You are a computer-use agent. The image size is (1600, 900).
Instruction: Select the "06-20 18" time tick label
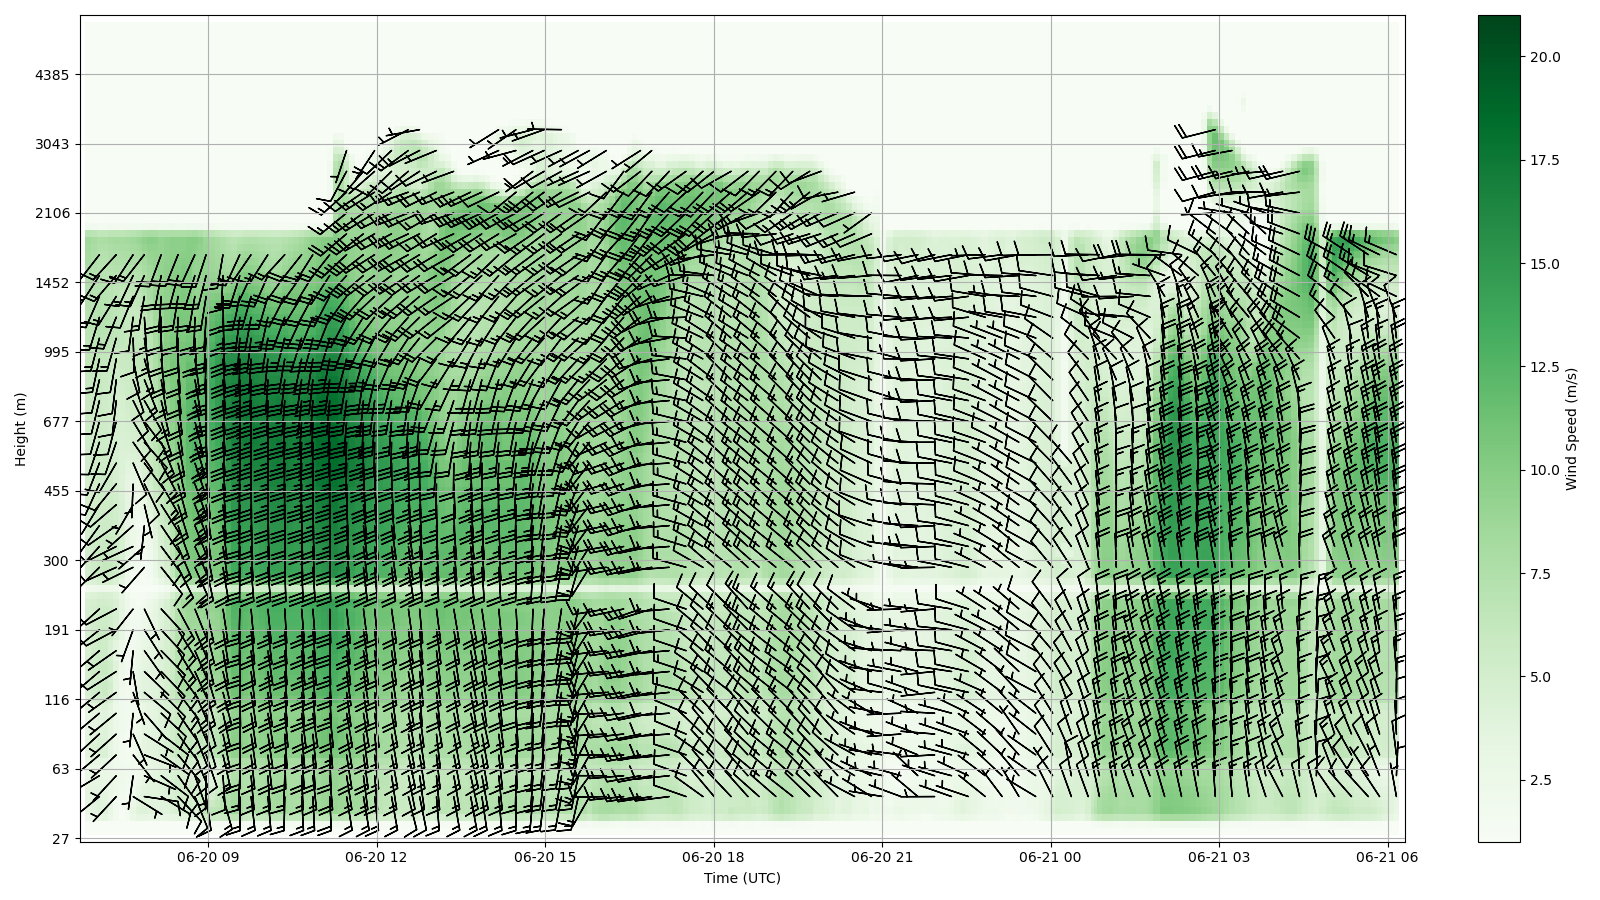(714, 857)
